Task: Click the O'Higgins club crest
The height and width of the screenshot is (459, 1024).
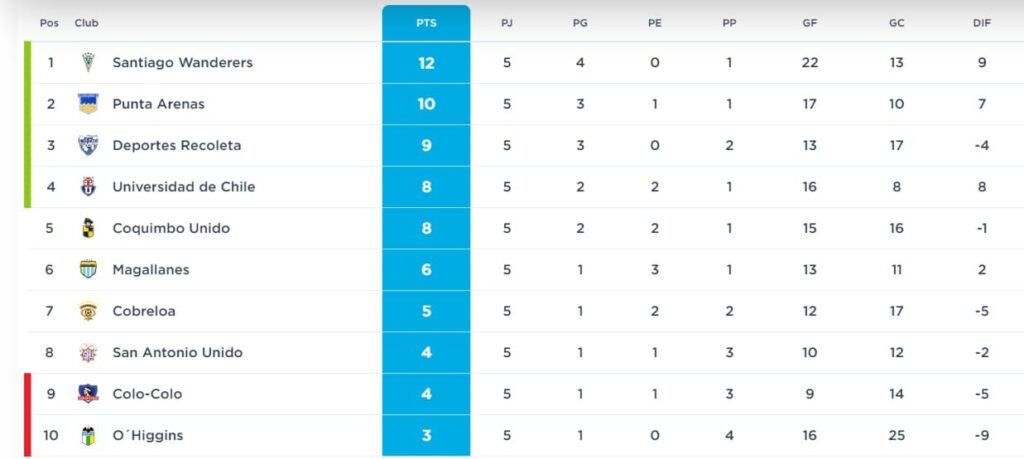Action: pyautogui.click(x=88, y=435)
